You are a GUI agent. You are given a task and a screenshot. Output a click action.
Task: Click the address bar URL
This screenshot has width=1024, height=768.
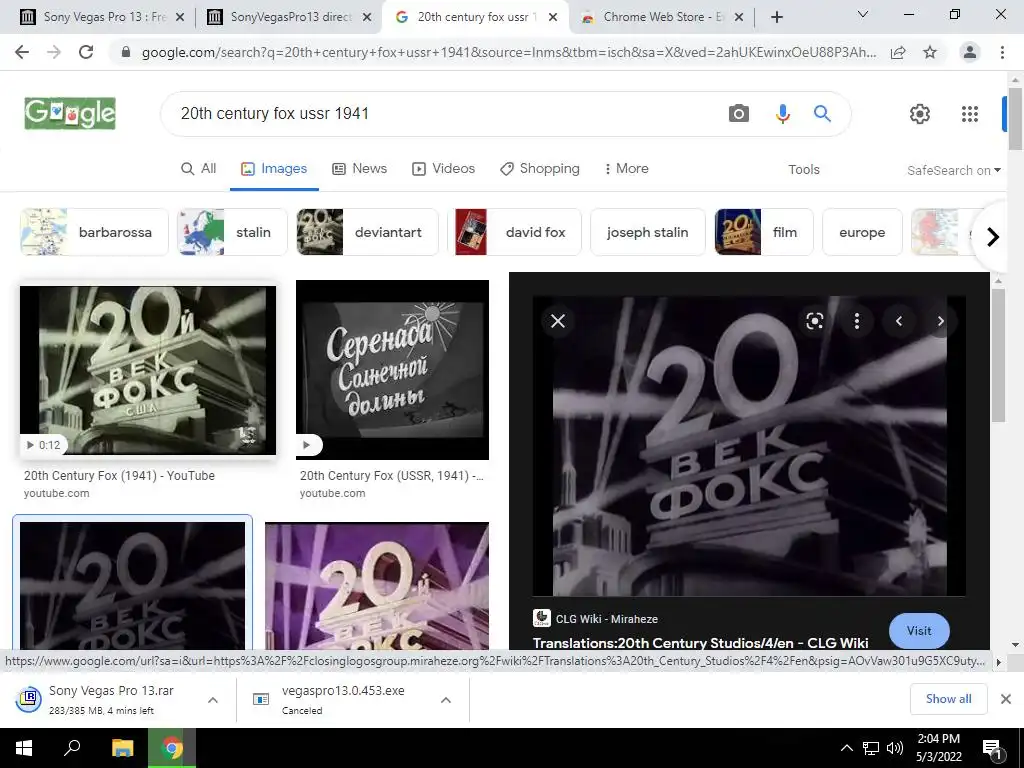[508, 52]
